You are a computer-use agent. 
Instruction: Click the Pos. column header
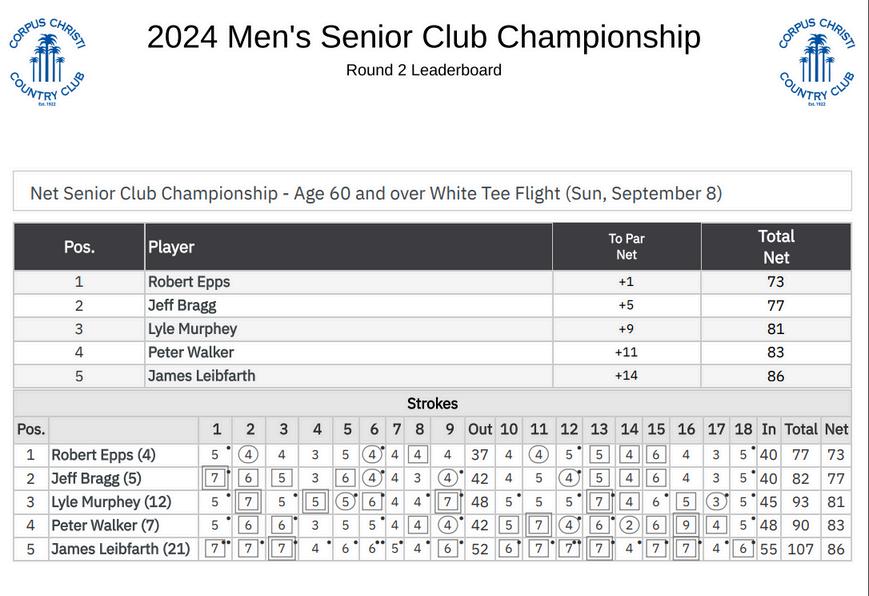click(x=79, y=247)
